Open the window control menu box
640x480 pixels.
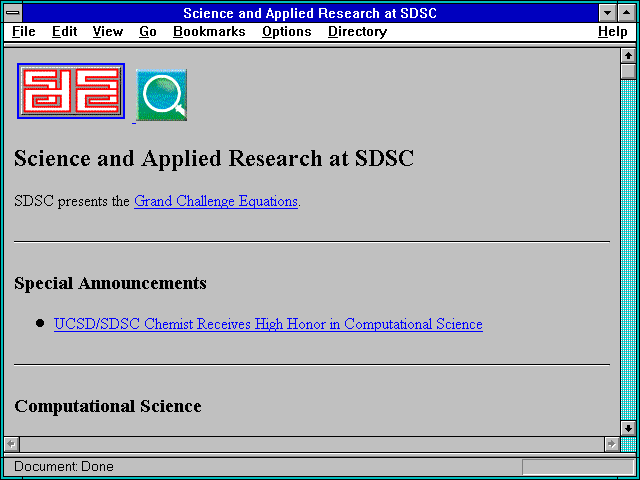point(13,13)
